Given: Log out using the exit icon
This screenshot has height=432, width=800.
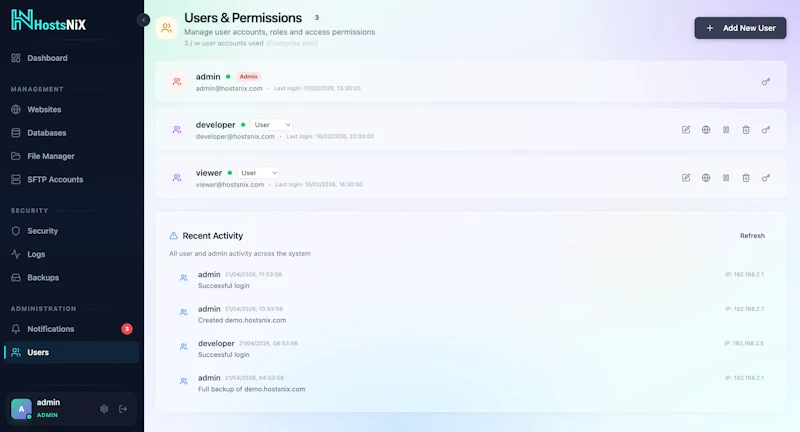Looking at the screenshot, I should (123, 409).
